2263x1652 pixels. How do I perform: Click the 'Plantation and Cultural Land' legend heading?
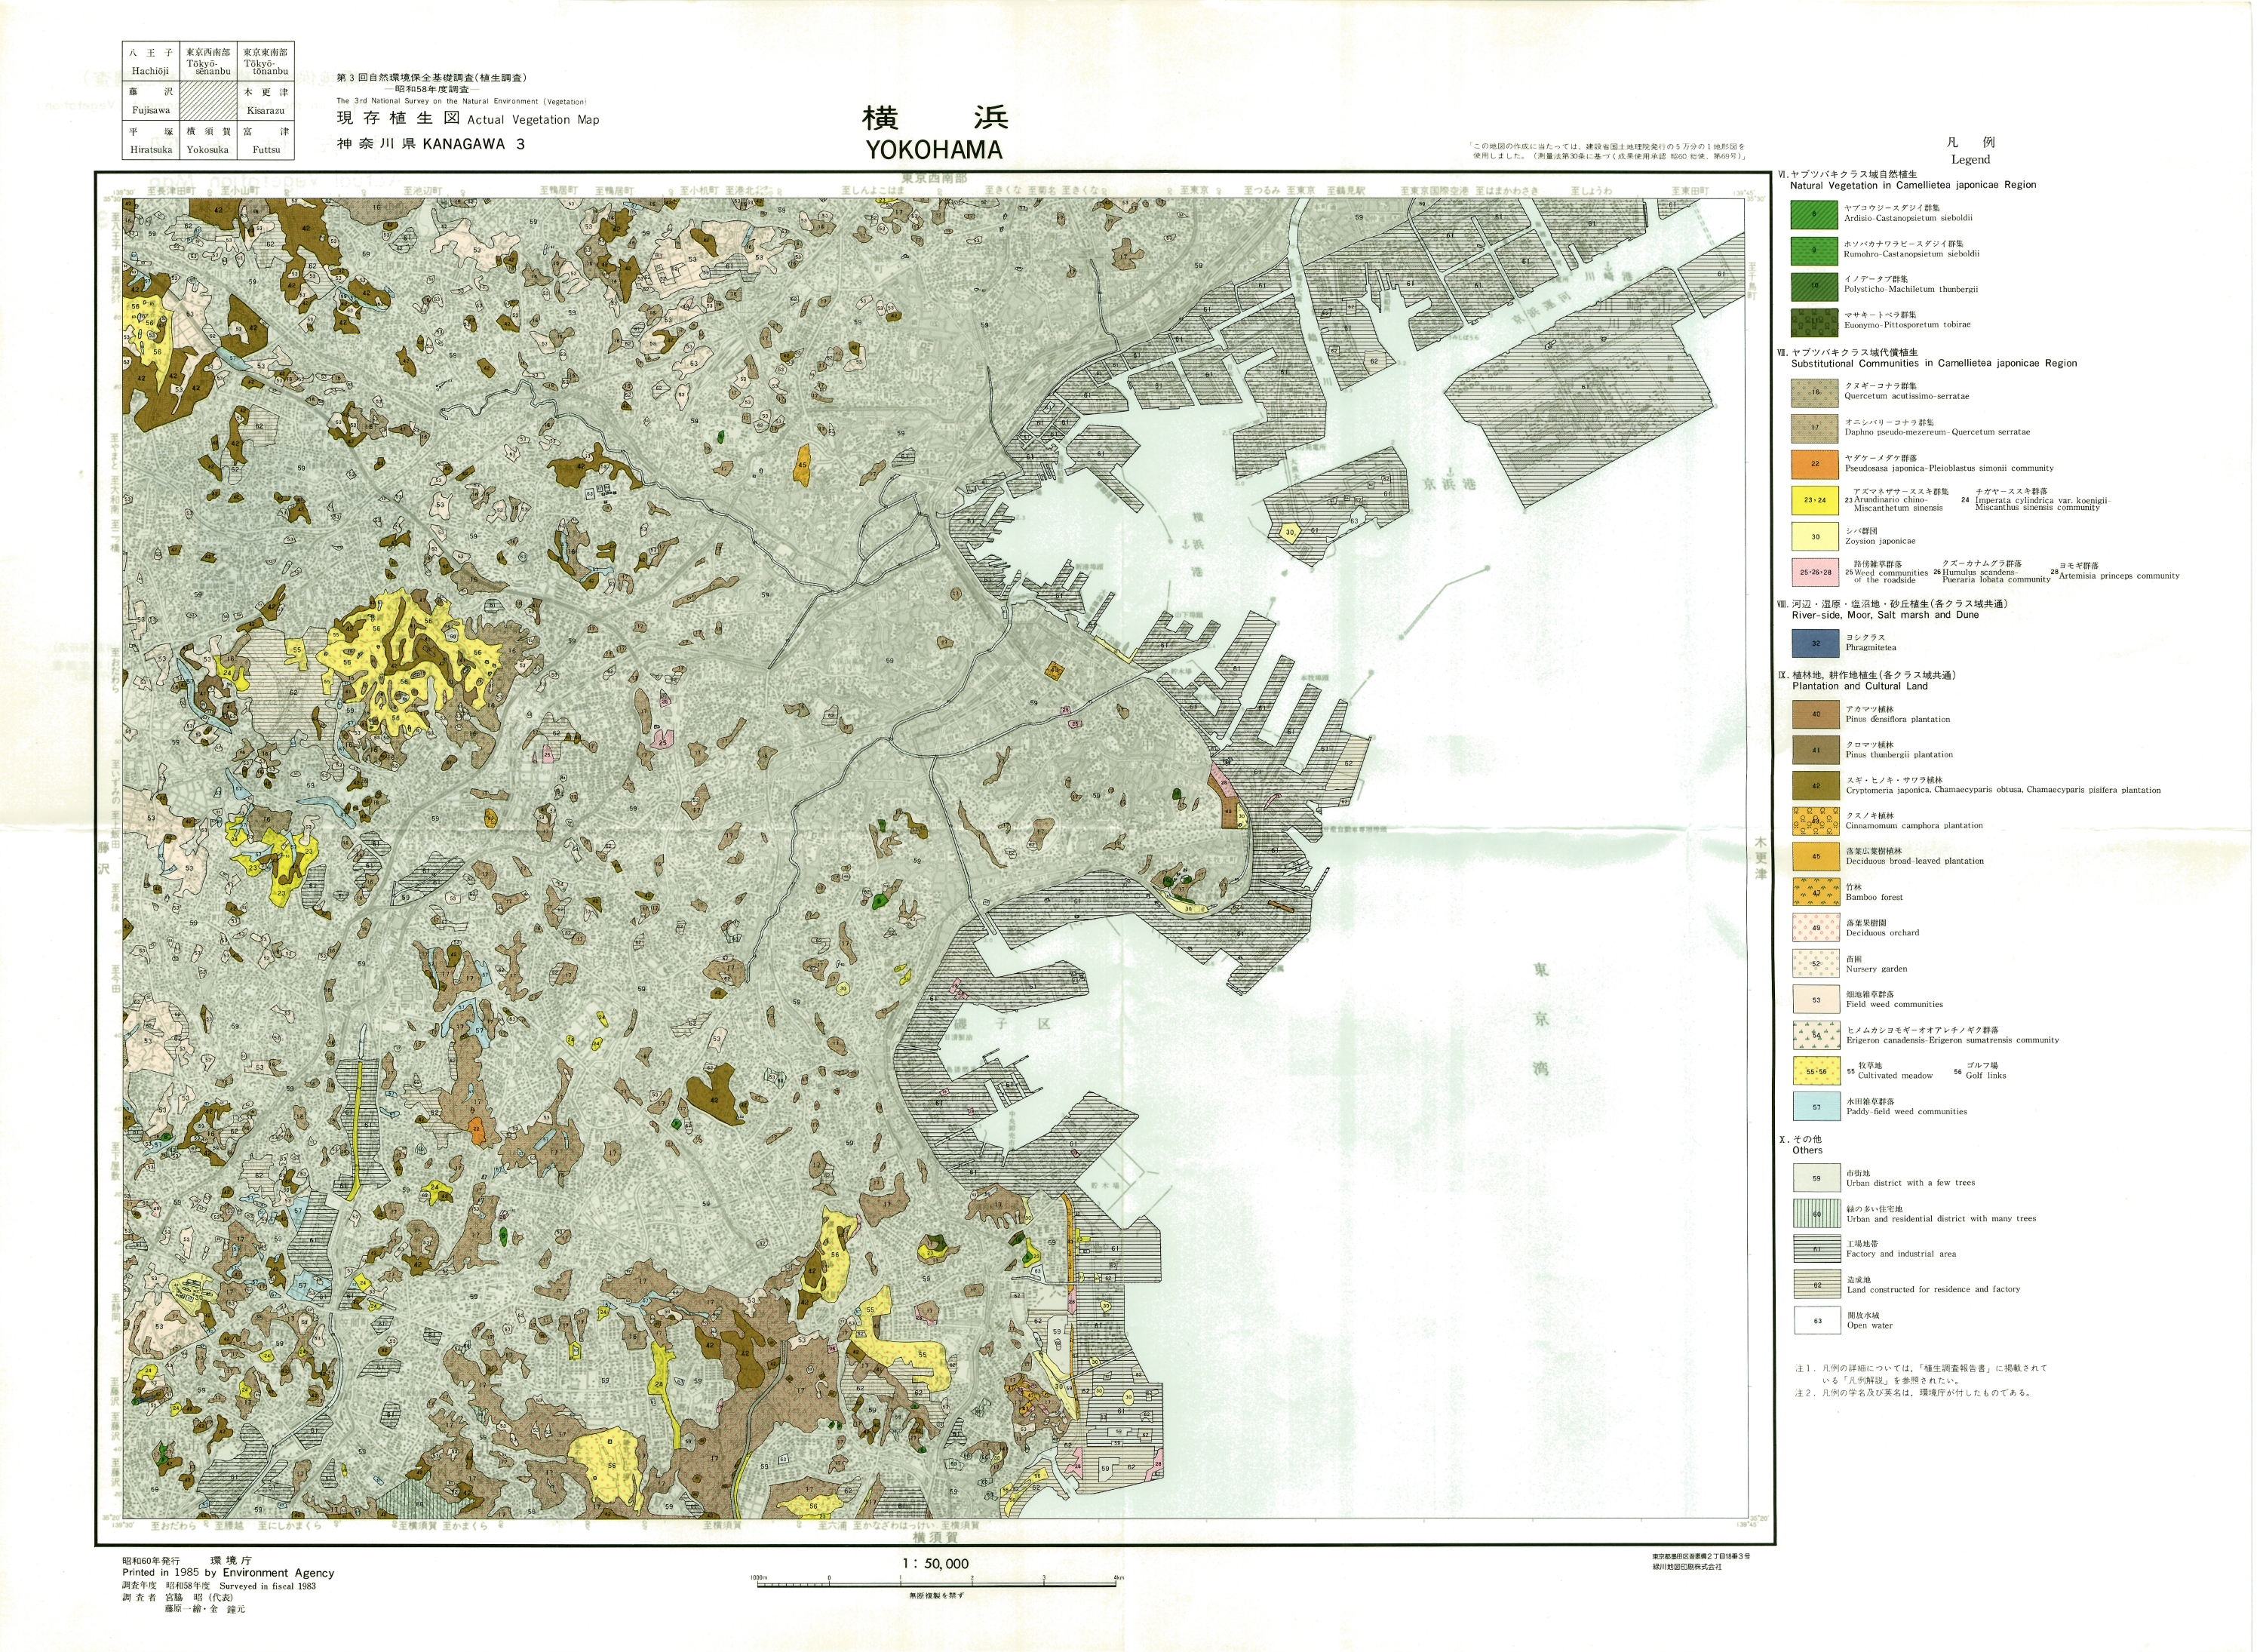tap(1859, 686)
